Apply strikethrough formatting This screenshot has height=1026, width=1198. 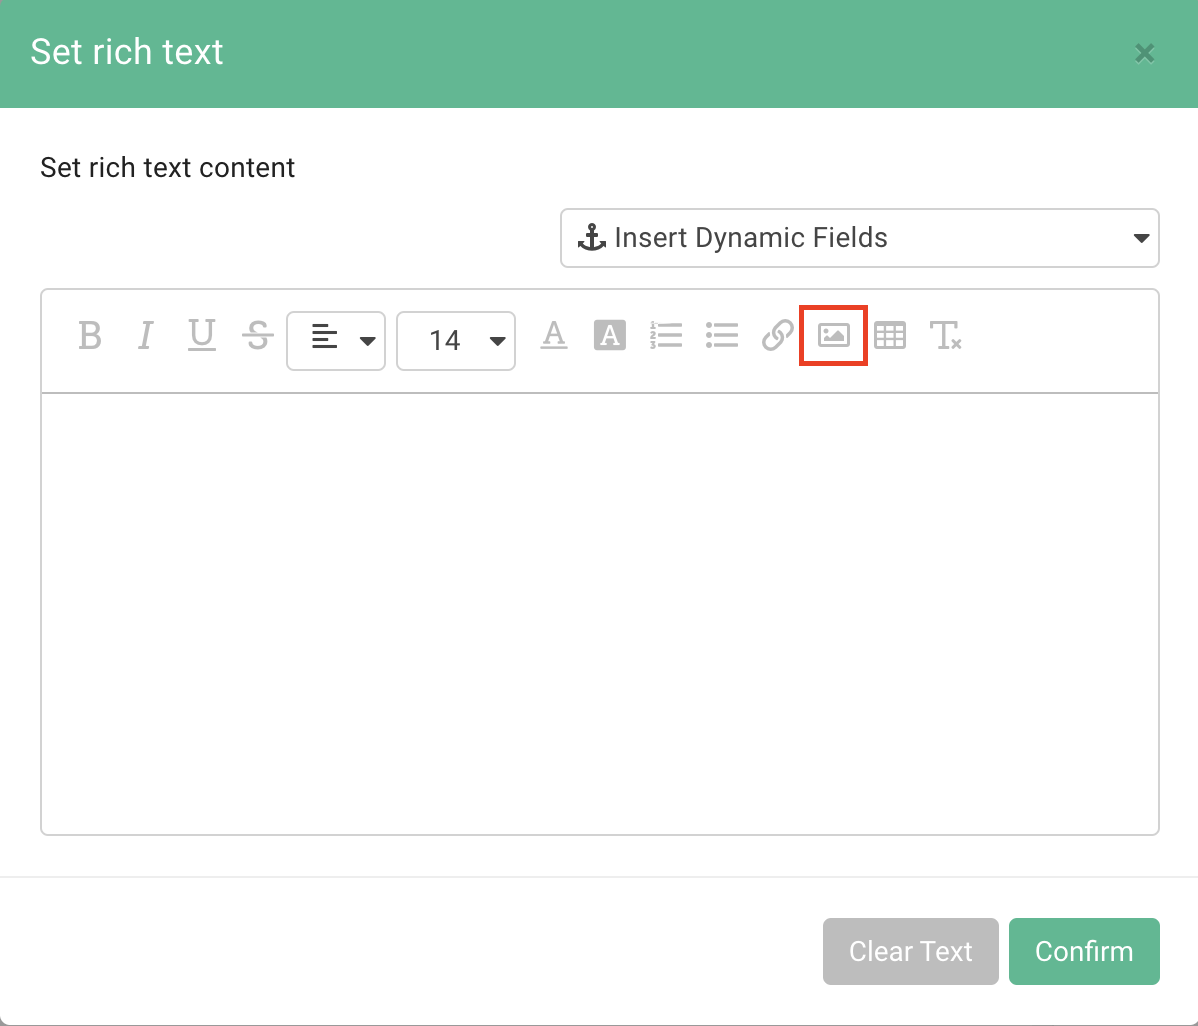(257, 336)
